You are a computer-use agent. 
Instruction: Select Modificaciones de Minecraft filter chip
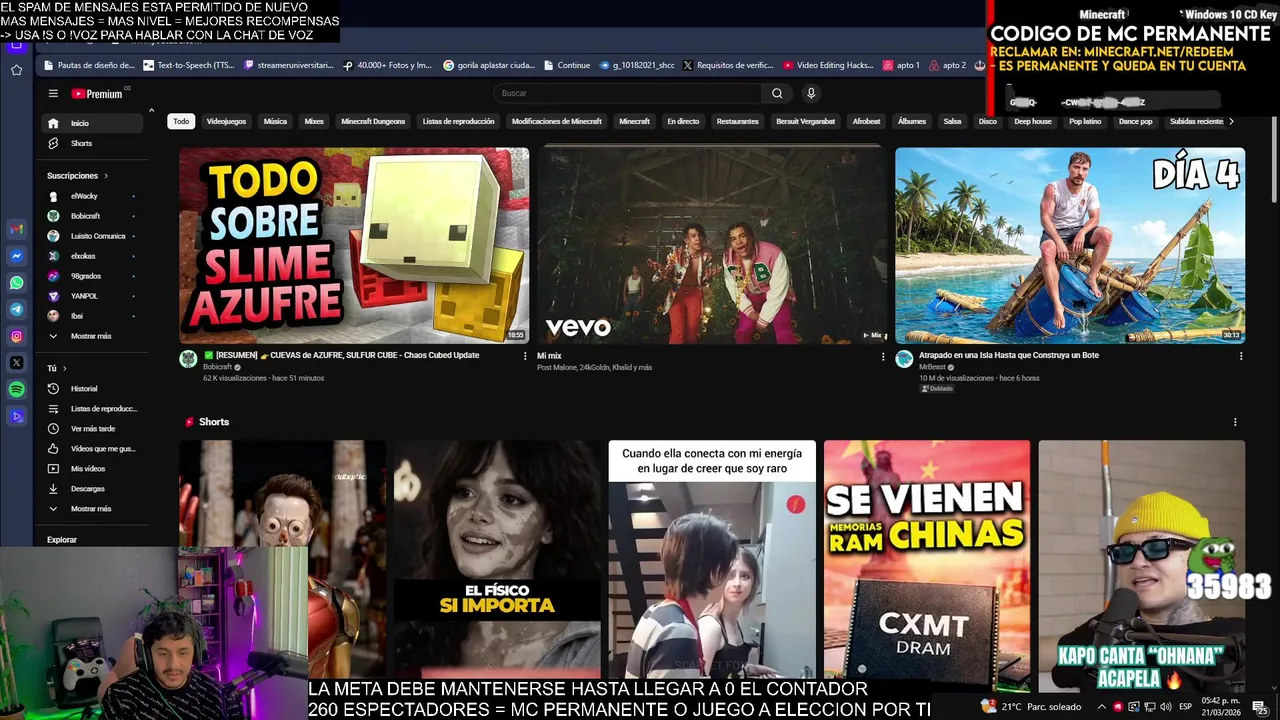[557, 121]
